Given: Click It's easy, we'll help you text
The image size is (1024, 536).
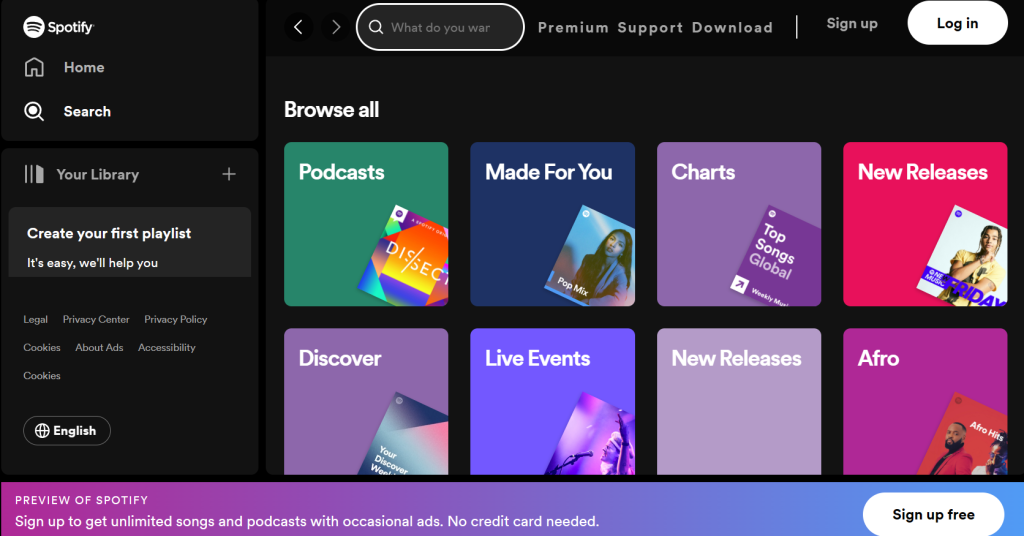Looking at the screenshot, I should pyautogui.click(x=93, y=263).
